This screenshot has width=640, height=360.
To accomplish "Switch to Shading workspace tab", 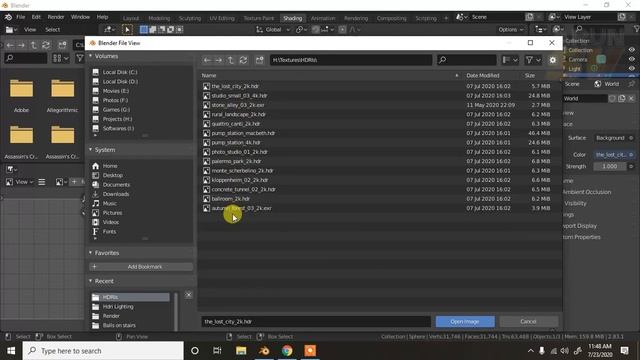I will click(x=293, y=18).
